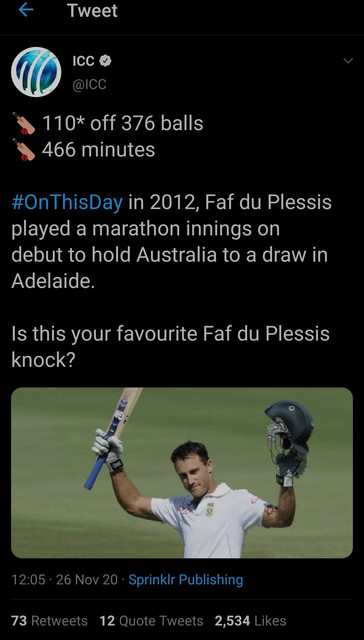Click the cricket bat emoji before 466 minutes
The height and width of the screenshot is (640, 364).
(24, 149)
